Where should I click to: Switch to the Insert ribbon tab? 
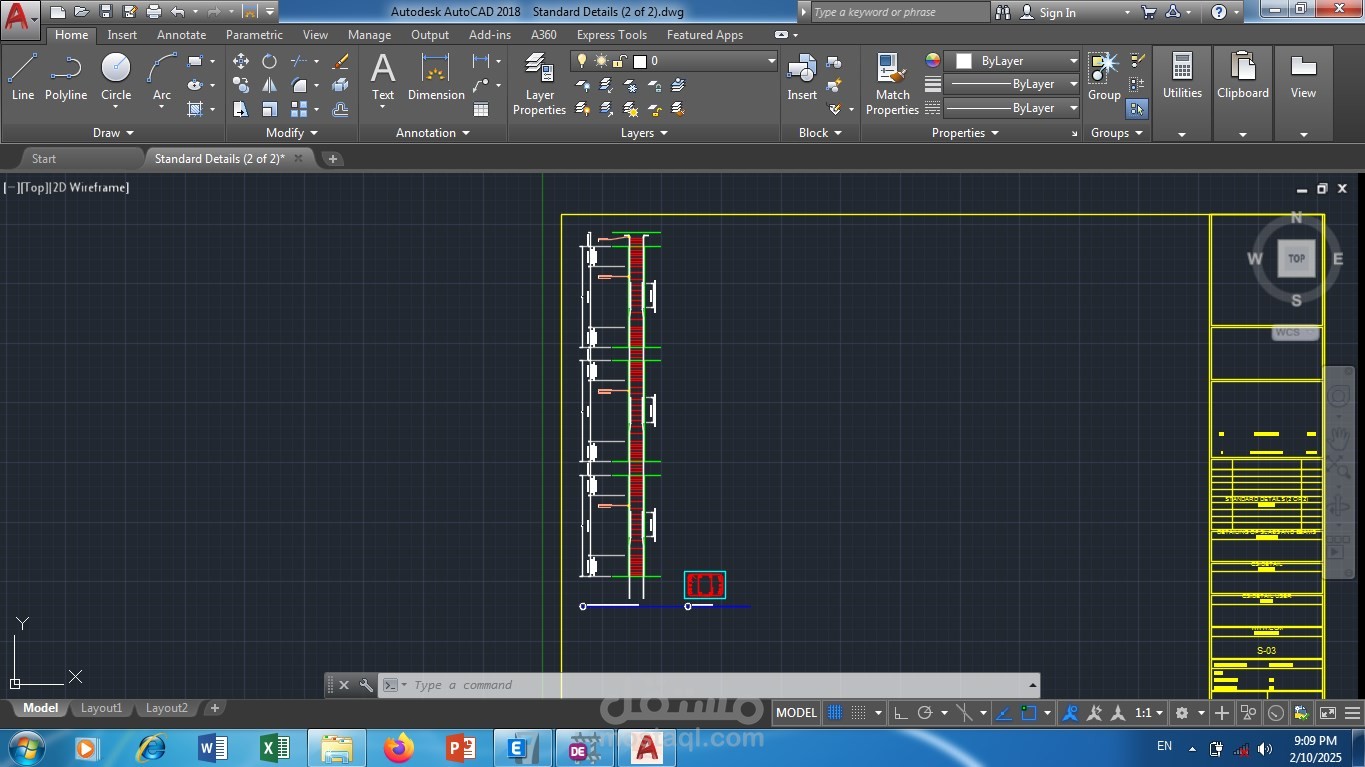122,35
